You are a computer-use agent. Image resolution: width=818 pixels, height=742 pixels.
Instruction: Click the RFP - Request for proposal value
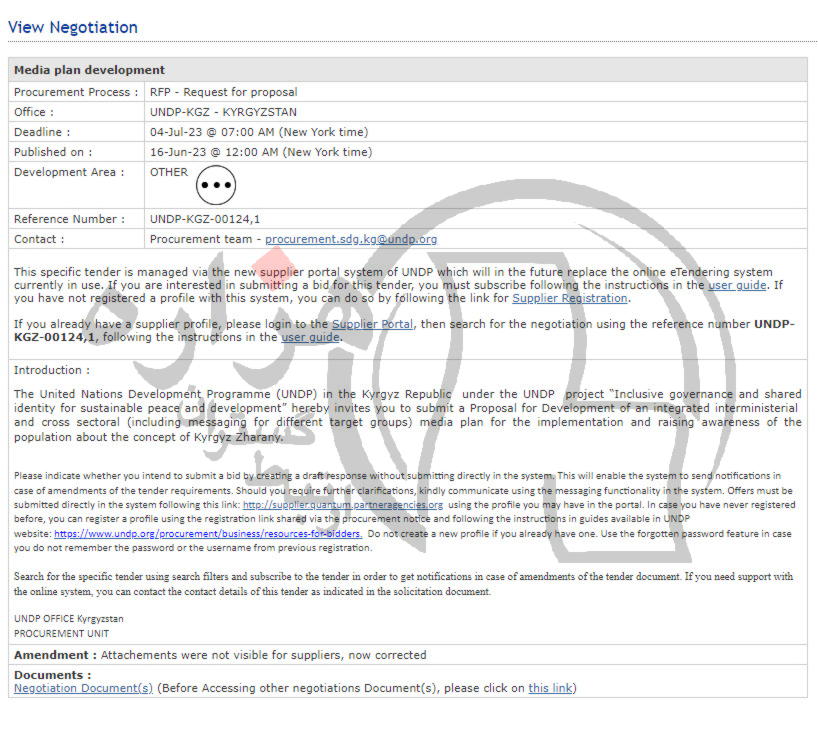(223, 92)
